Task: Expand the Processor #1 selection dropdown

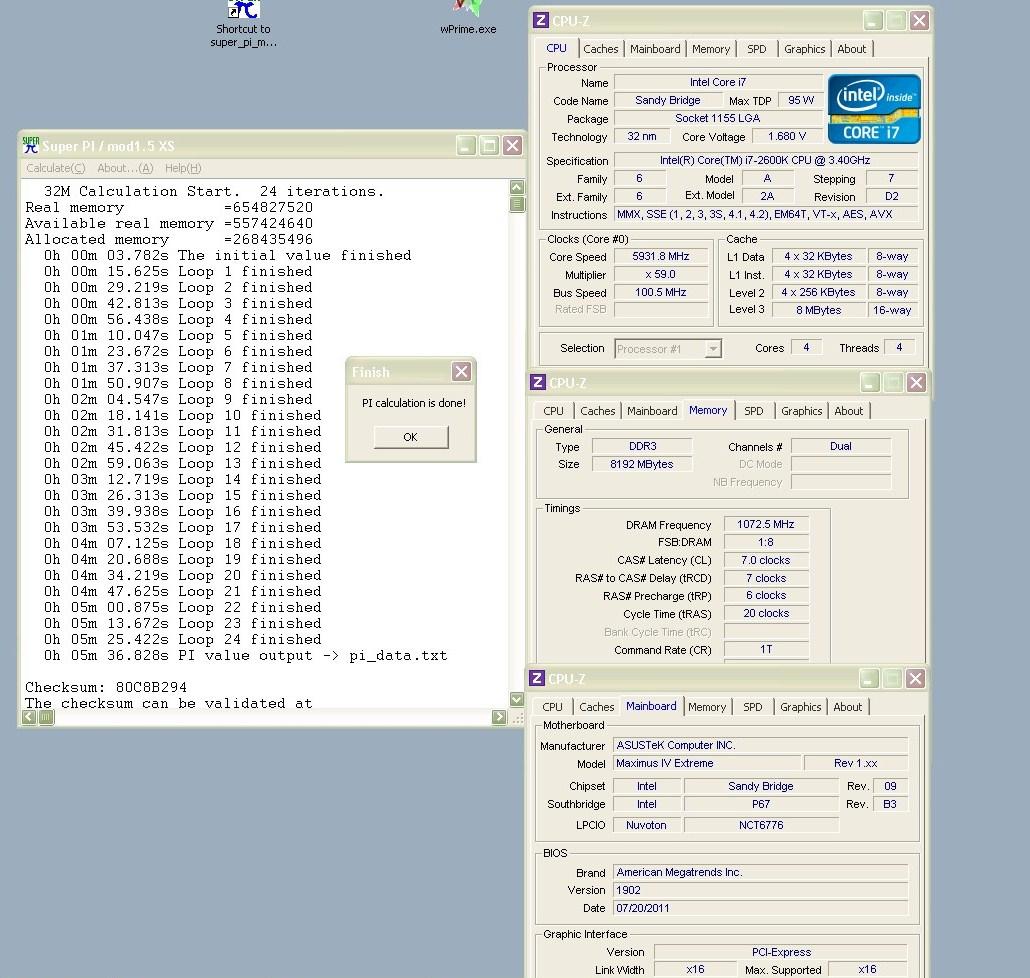Action: 713,349
